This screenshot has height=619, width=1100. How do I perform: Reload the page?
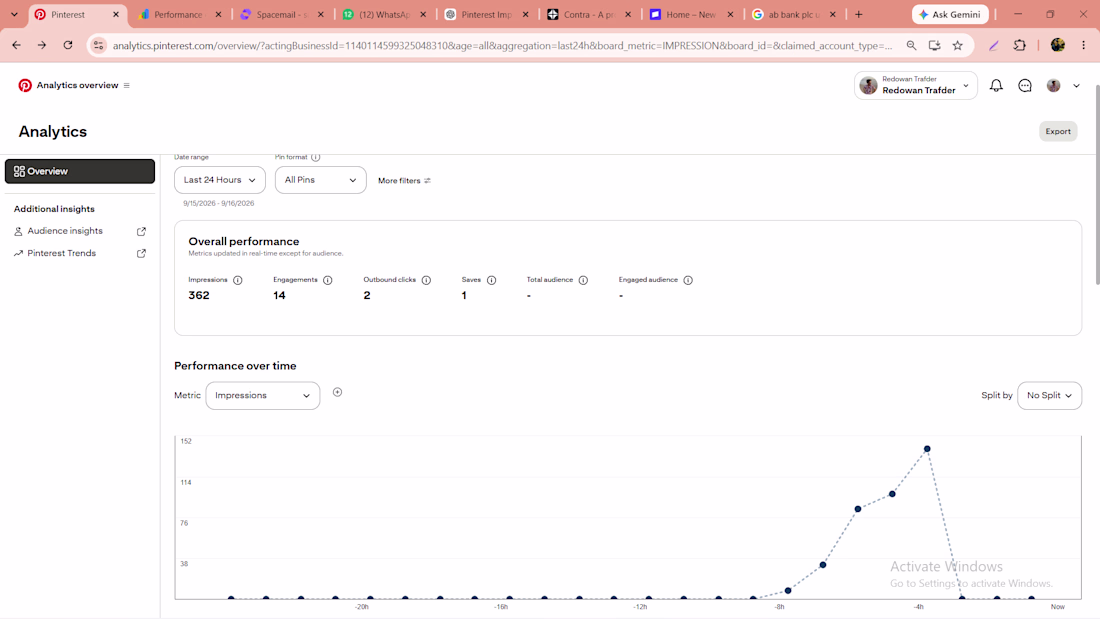pyautogui.click(x=68, y=45)
